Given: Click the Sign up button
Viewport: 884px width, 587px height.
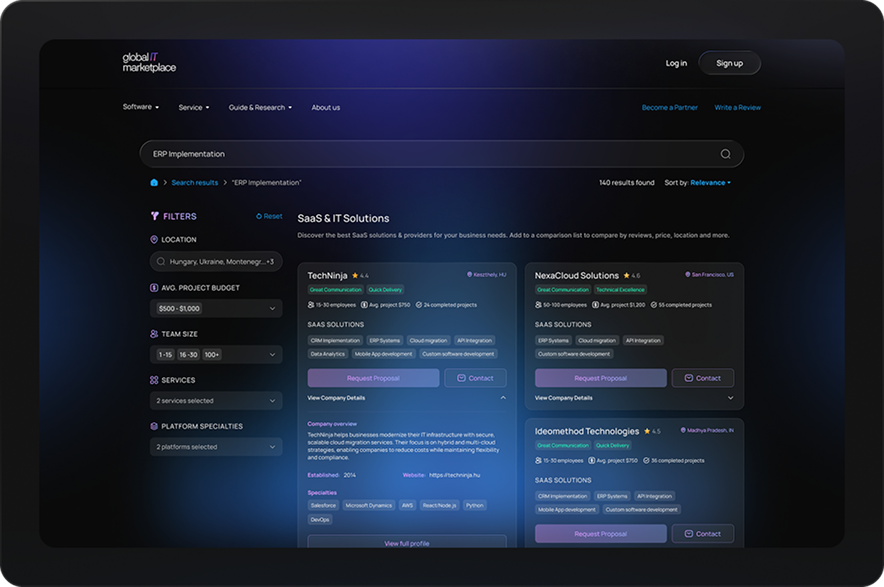Looking at the screenshot, I should pyautogui.click(x=729, y=63).
